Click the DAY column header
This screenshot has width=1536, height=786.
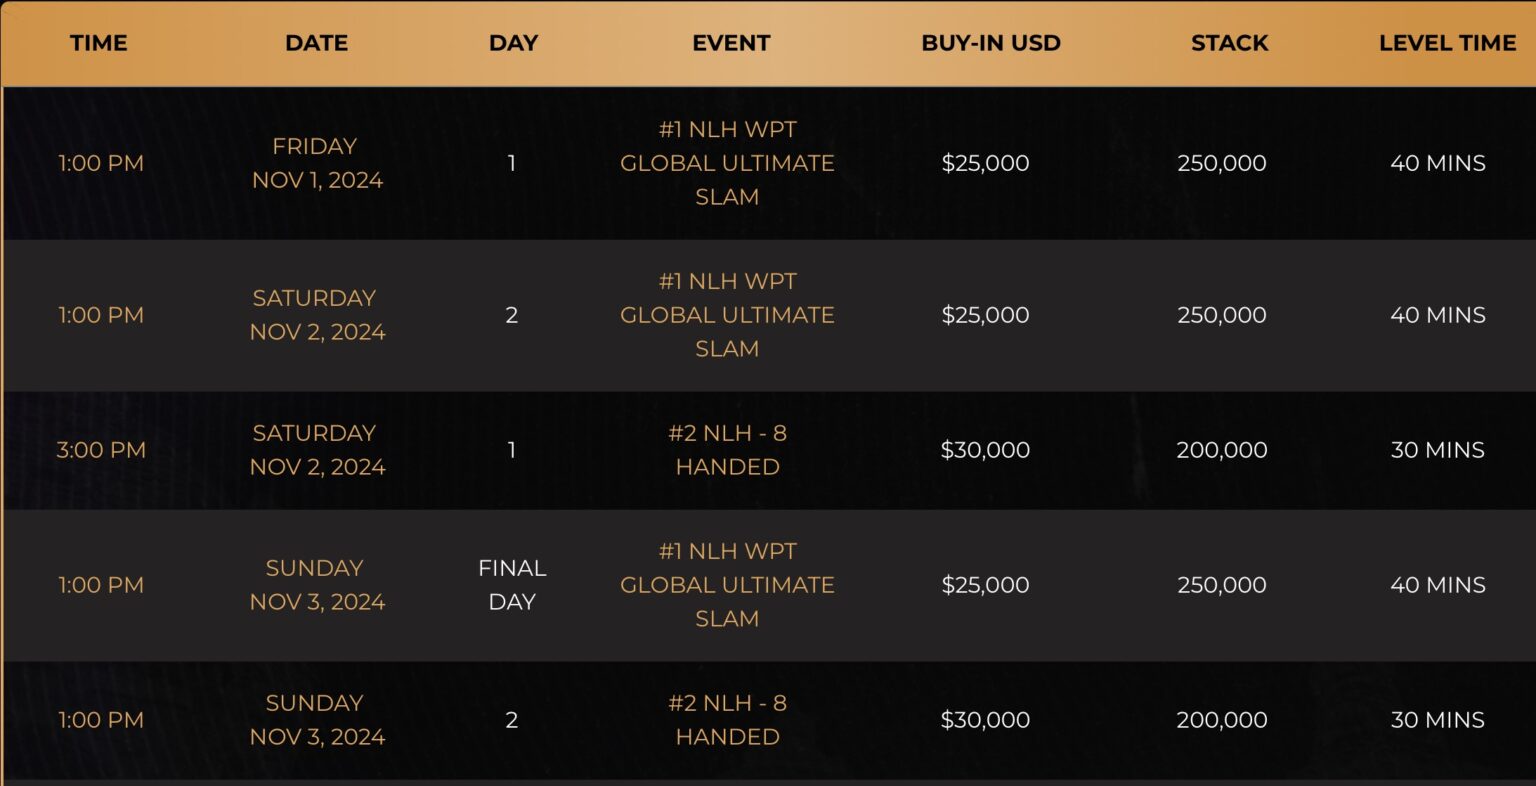[x=513, y=43]
